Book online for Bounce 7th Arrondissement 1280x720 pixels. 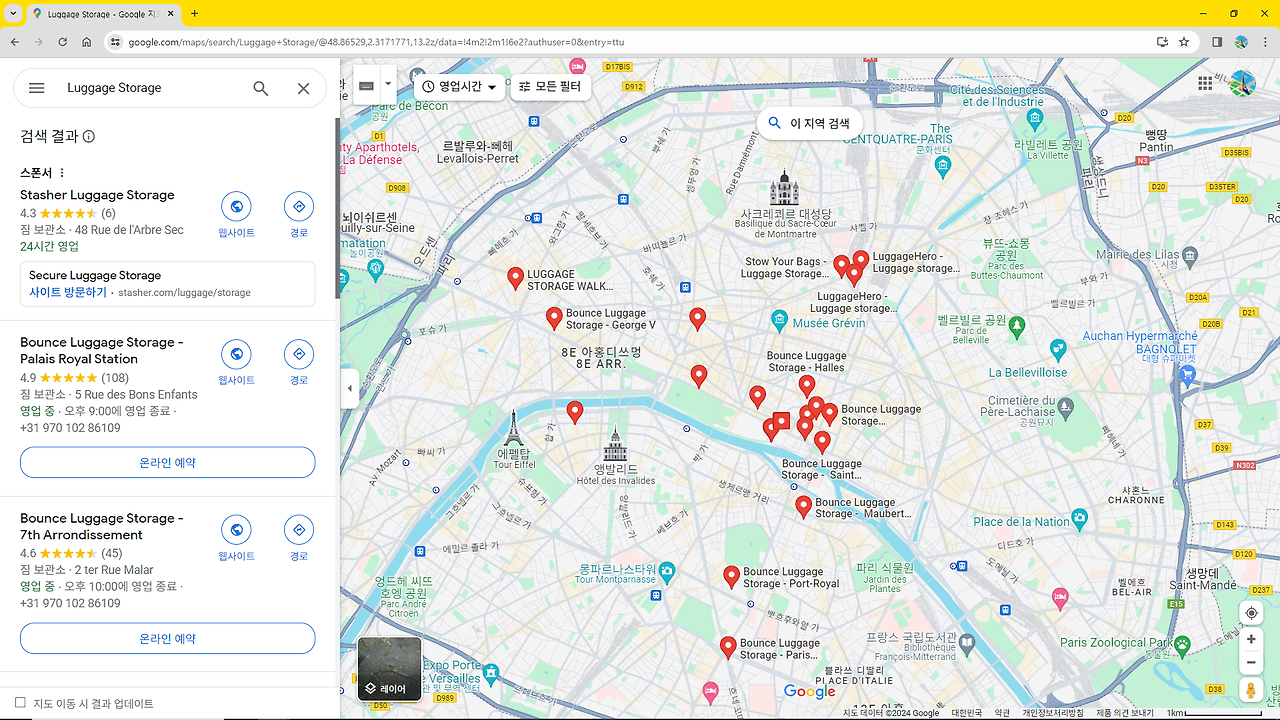[168, 638]
